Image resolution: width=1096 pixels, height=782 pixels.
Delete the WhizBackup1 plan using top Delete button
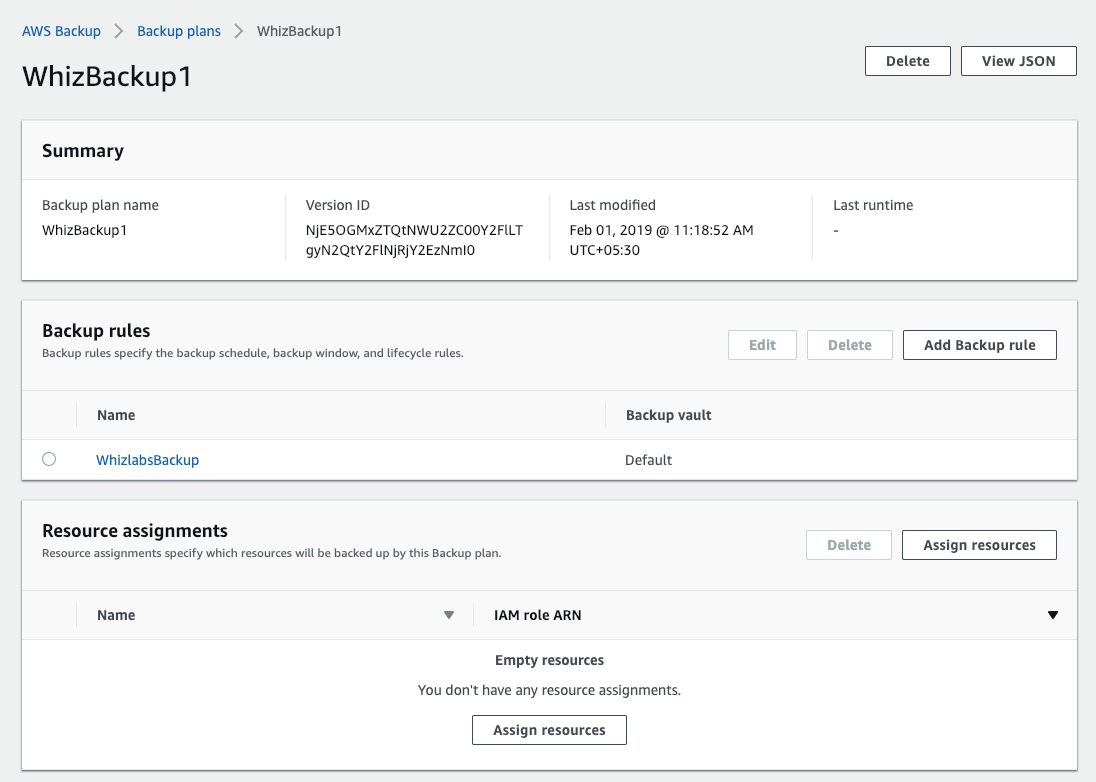907,61
